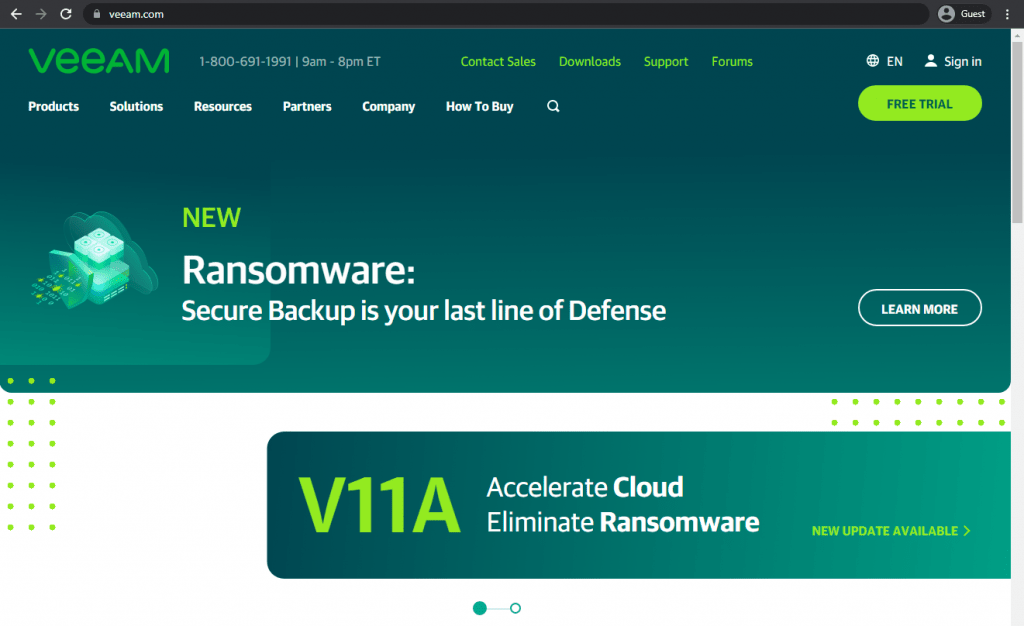Click the veeam.com address bar
The height and width of the screenshot is (626, 1024).
[506, 14]
